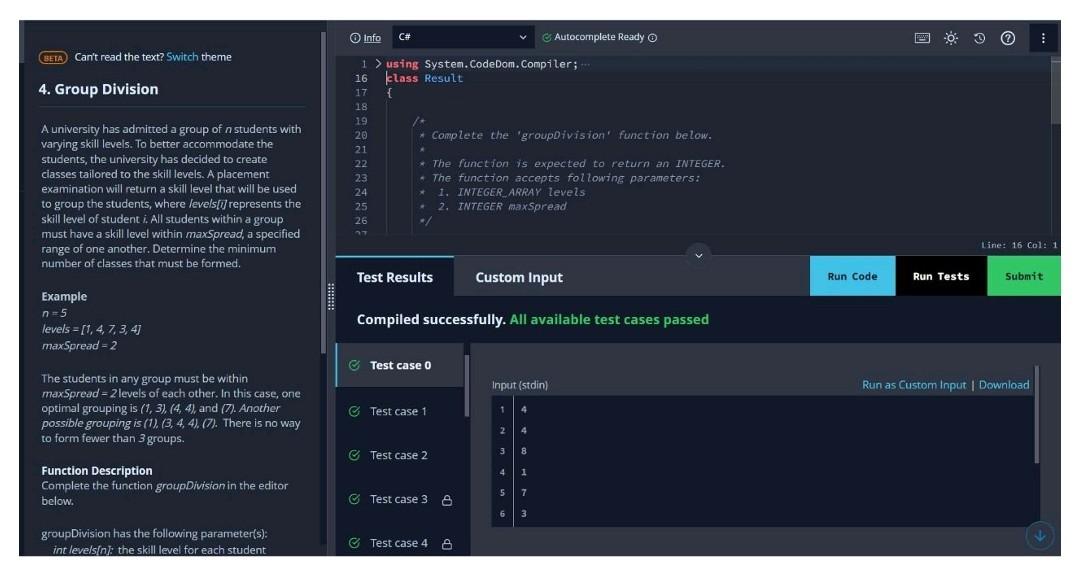The width and height of the screenshot is (1080, 574).
Task: Click the code editor vertical scrollbar
Action: click(1056, 91)
